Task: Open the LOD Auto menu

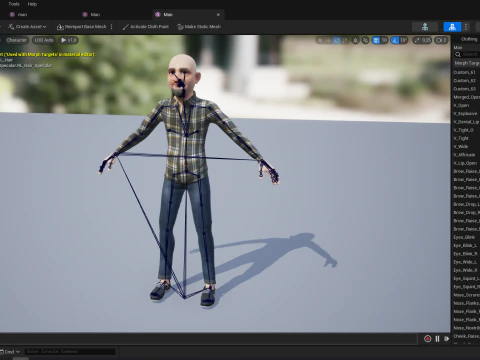Action: 44,40
